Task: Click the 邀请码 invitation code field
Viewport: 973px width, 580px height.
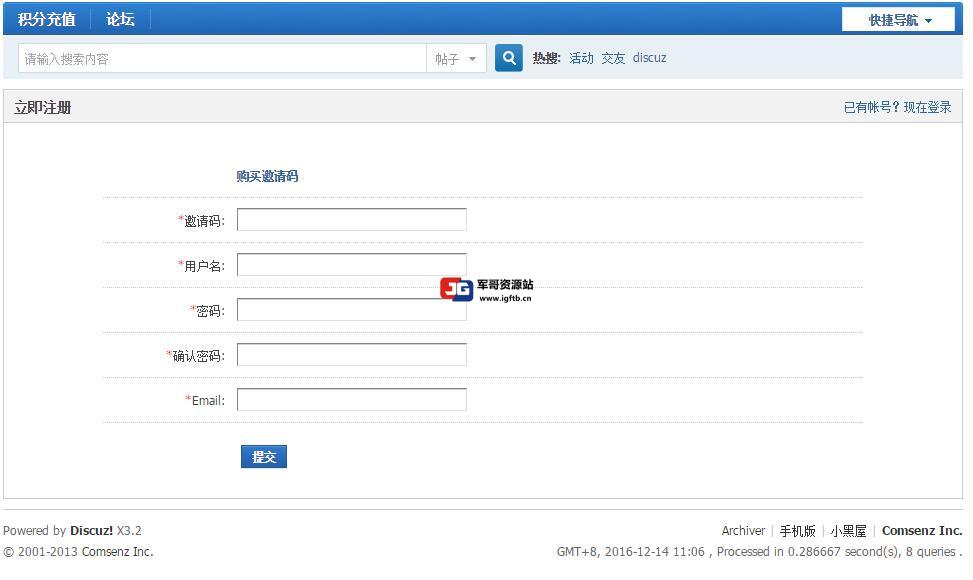Action: point(351,220)
